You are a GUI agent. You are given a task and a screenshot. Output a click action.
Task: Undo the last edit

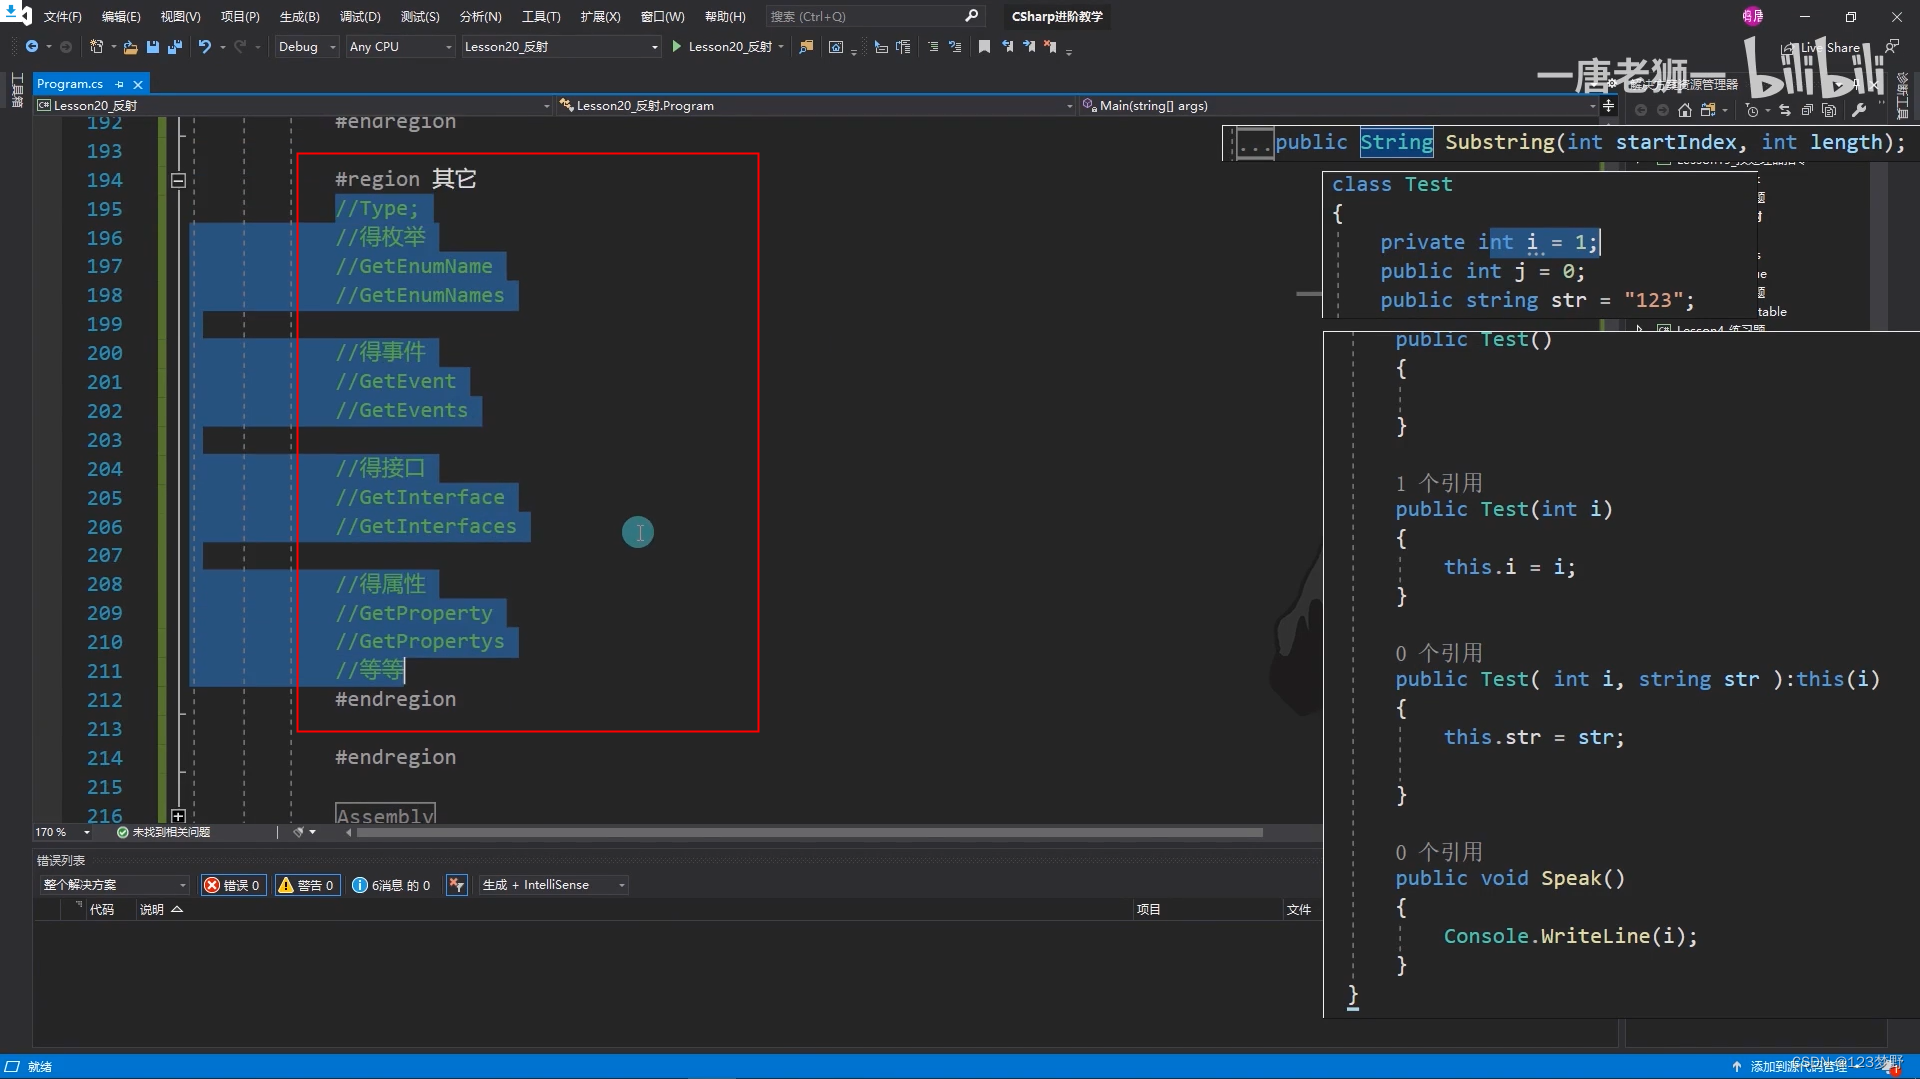click(205, 47)
